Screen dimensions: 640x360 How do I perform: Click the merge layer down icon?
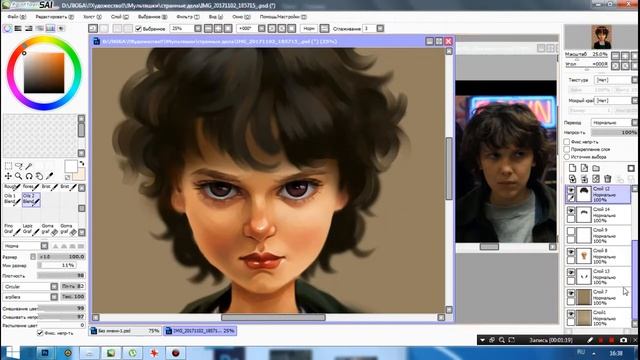584,179
